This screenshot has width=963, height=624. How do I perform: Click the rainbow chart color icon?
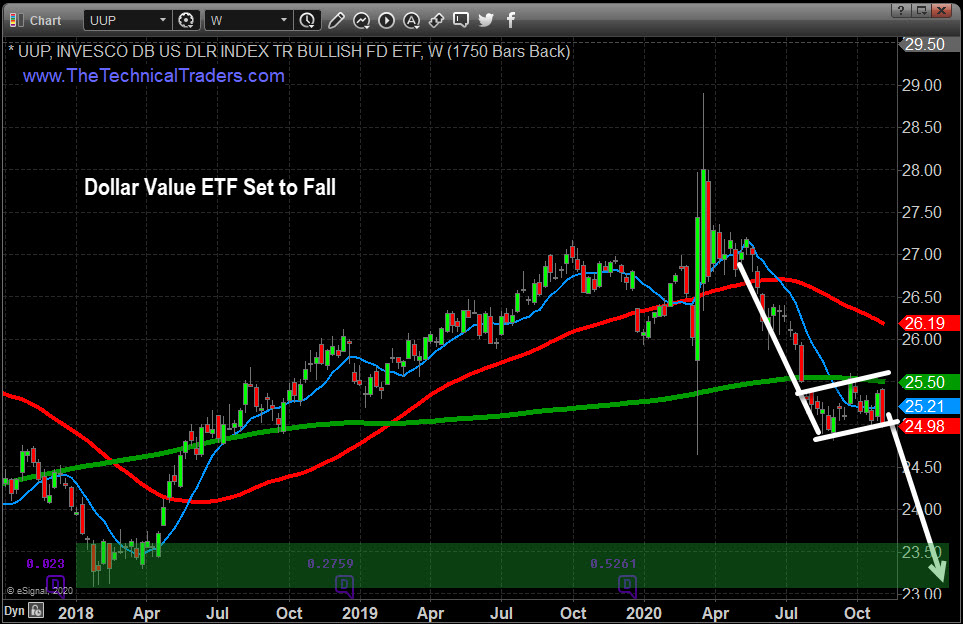(x=17, y=20)
